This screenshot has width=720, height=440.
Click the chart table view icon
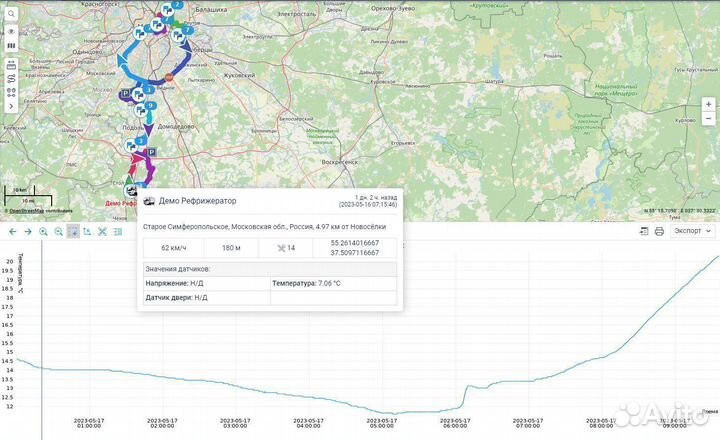[642, 231]
